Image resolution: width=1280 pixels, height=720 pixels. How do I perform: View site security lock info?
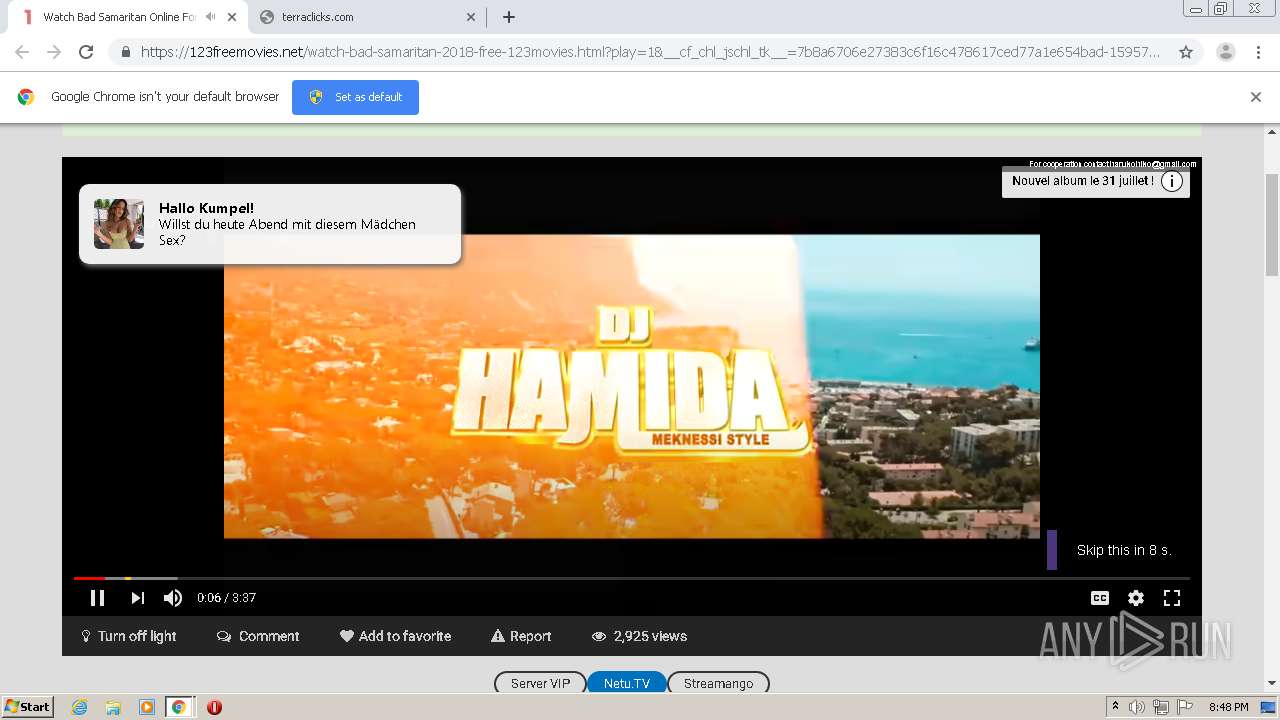[125, 52]
